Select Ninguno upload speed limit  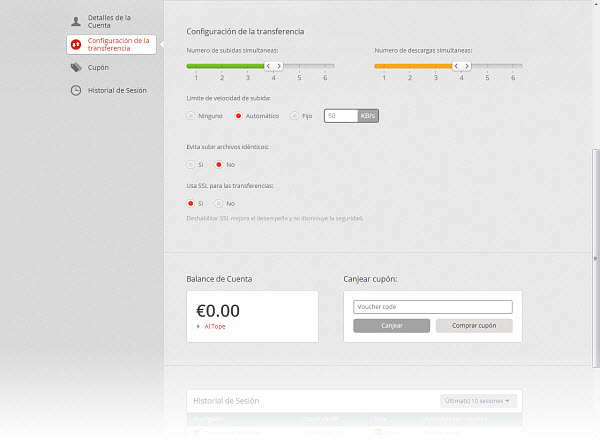[191, 116]
